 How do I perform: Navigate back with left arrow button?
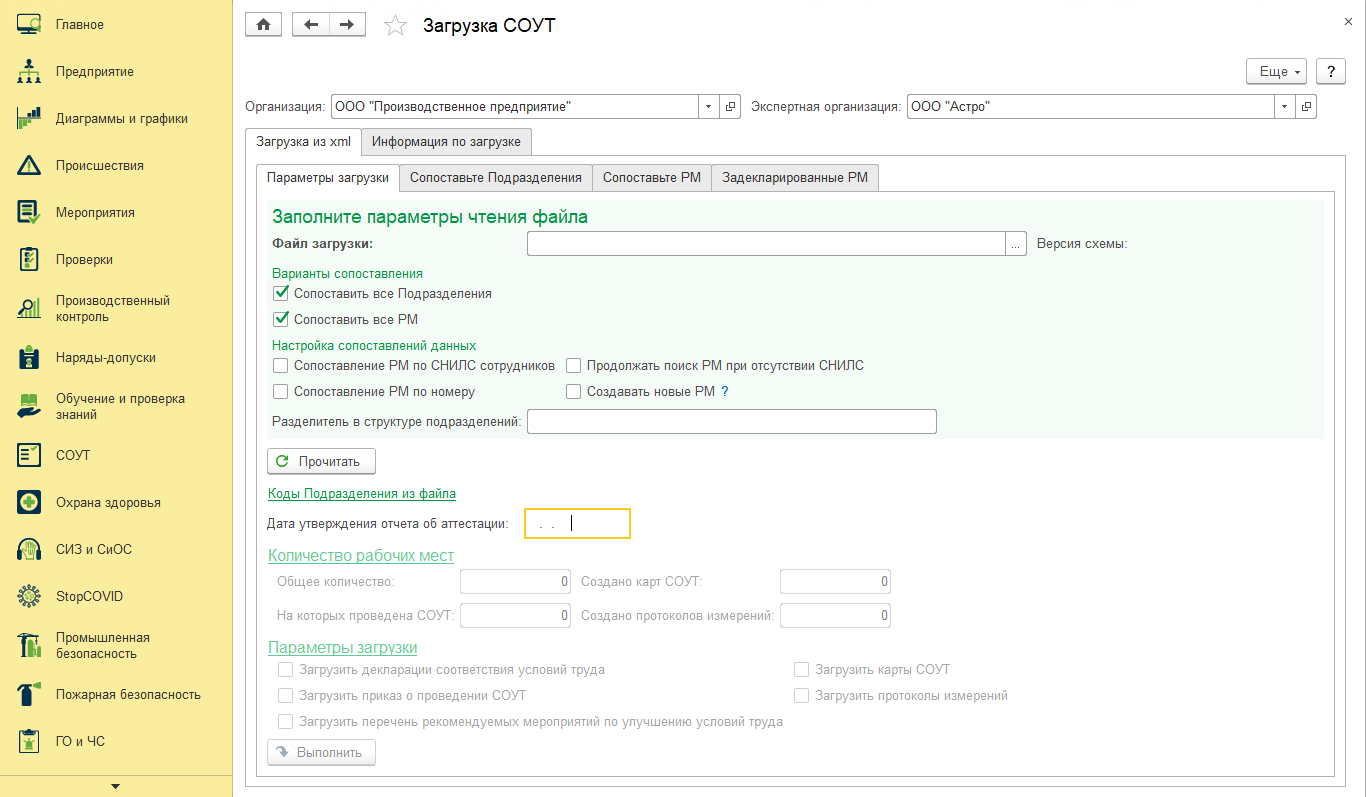click(311, 25)
